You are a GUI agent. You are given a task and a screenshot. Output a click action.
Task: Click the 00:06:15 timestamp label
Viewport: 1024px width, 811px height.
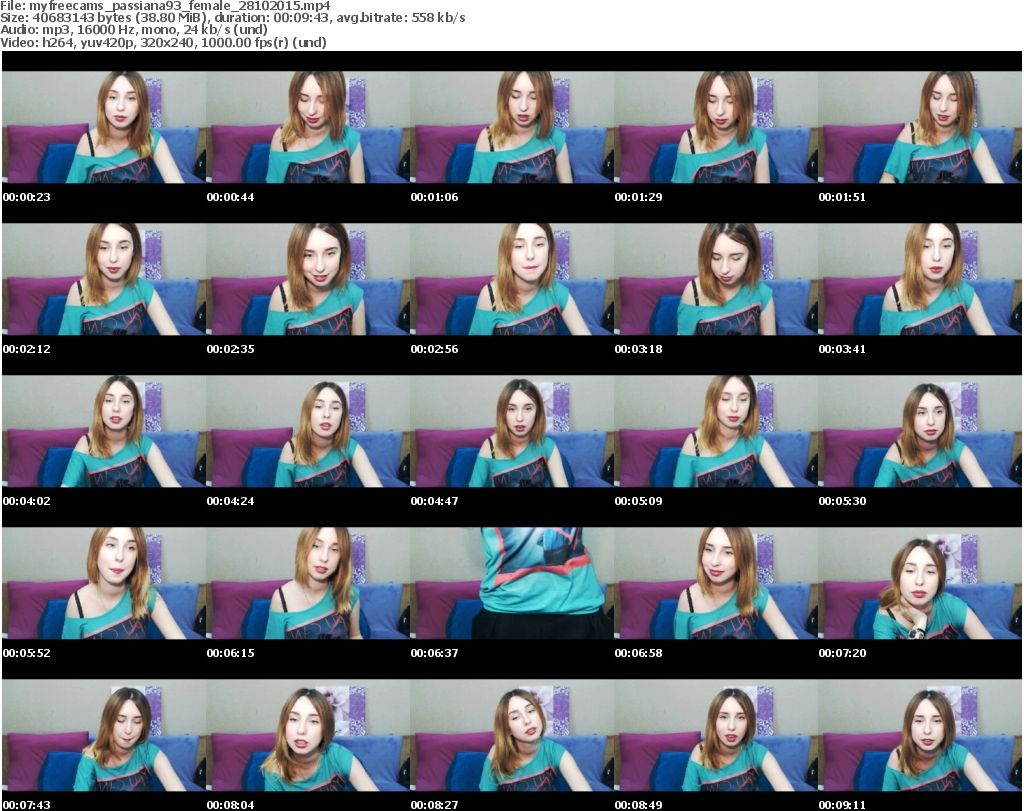click(x=231, y=653)
